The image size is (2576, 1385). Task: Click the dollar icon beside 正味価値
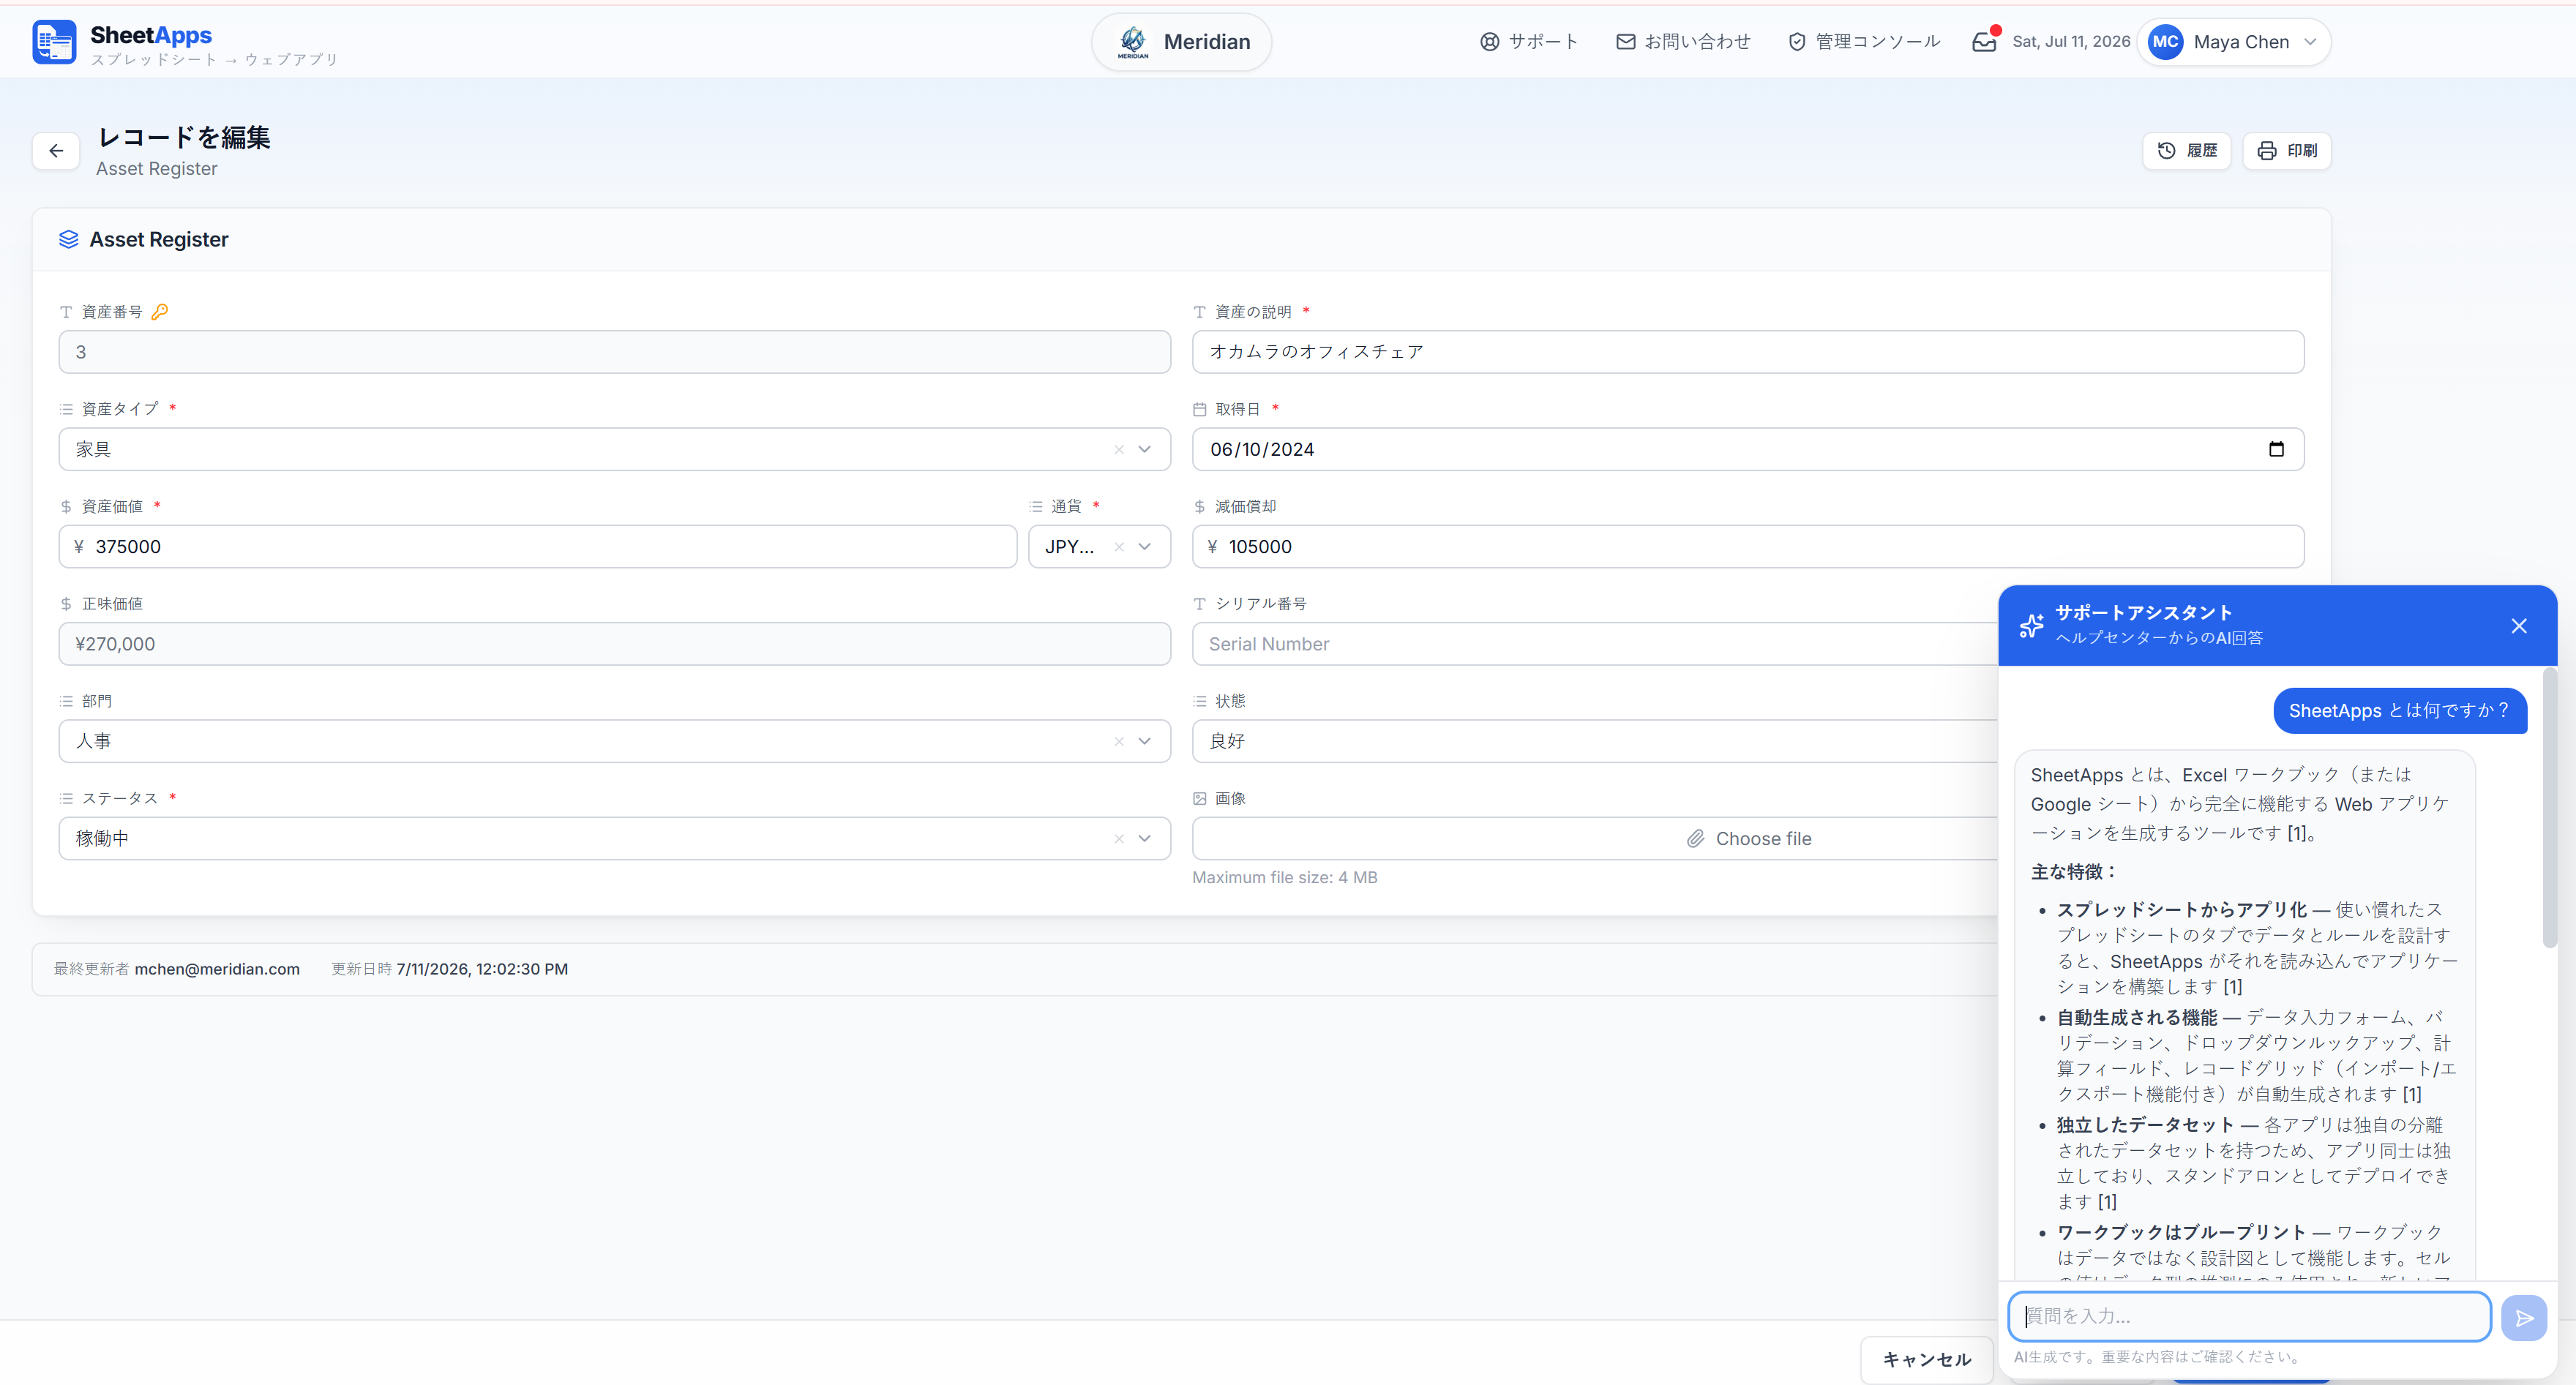pyautogui.click(x=66, y=604)
